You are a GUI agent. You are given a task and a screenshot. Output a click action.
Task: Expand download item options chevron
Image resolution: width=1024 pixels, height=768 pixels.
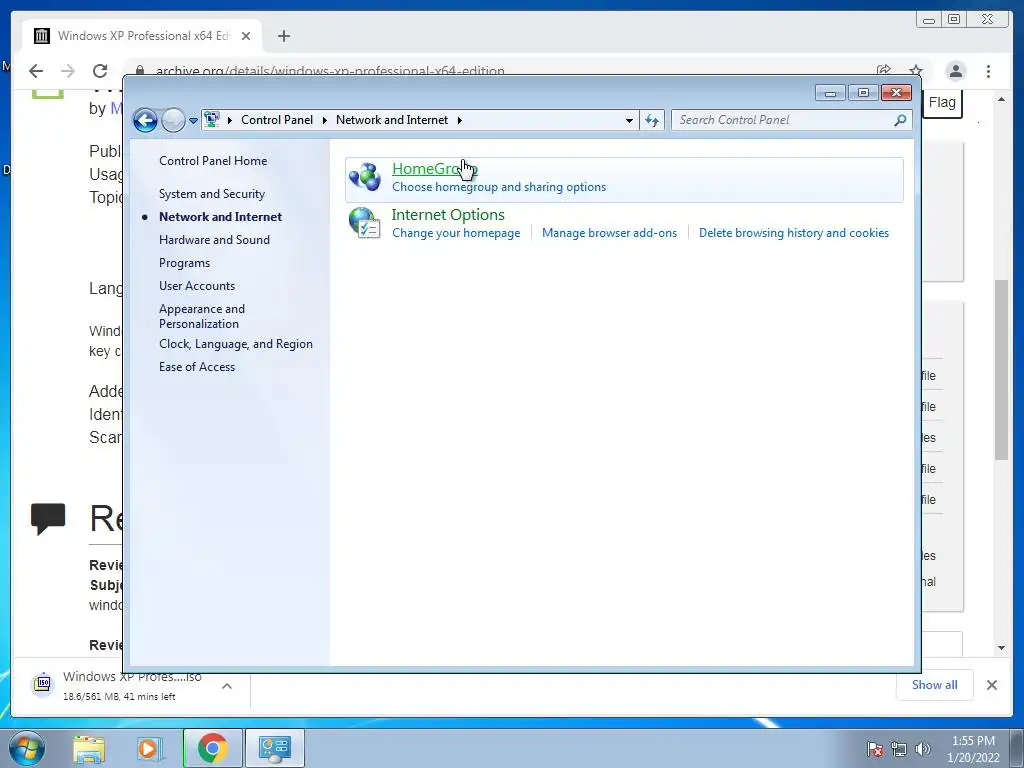[227, 686]
